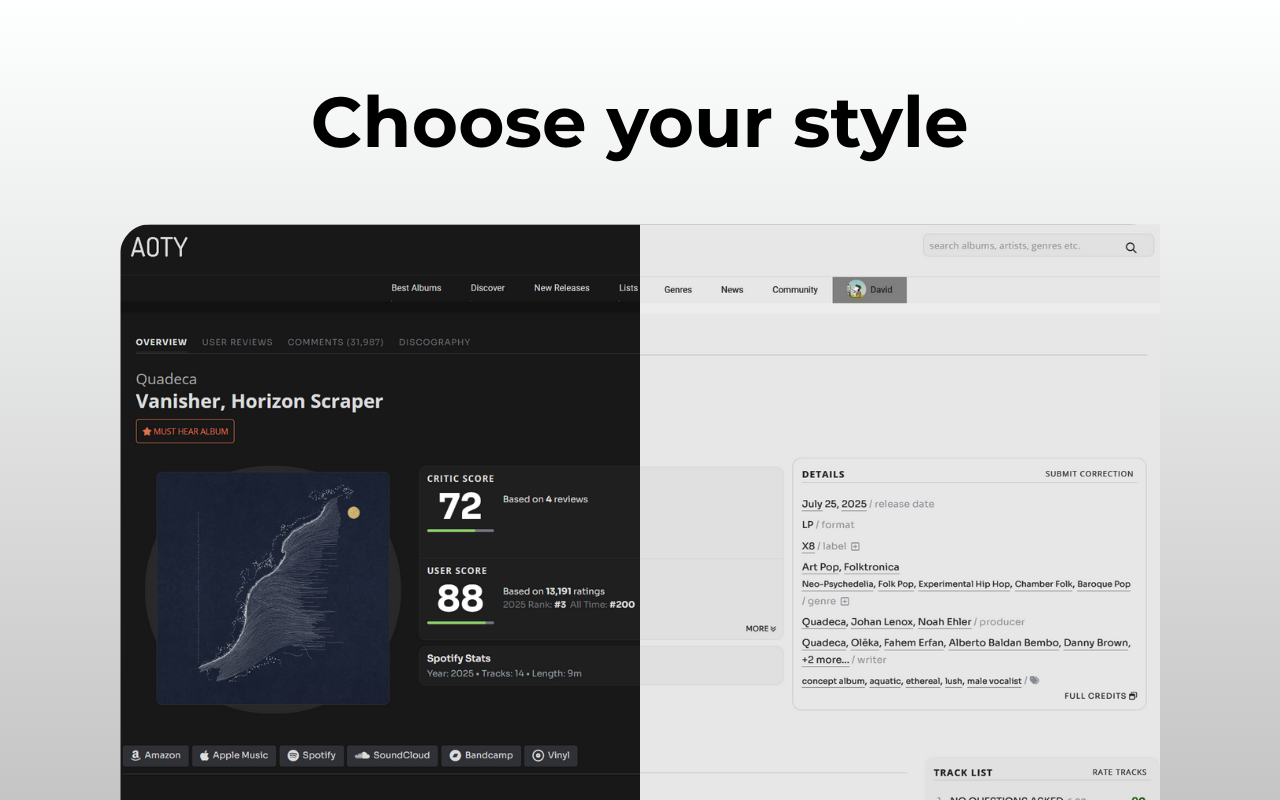Click the critic score number 72
Viewport: 1280px width, 800px height.
click(460, 506)
